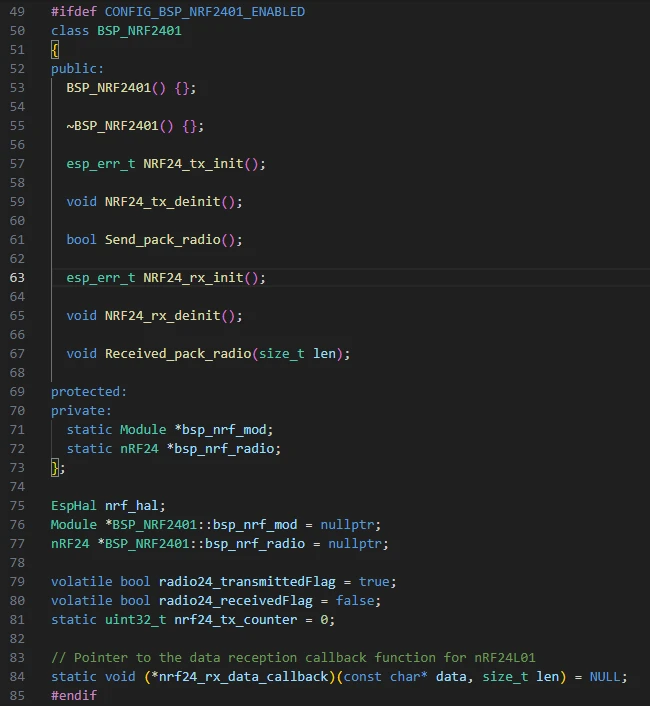Click the CONFIG_BSP_NRF2401_ENABLED macro name
Image resolution: width=650 pixels, height=706 pixels.
pos(204,12)
